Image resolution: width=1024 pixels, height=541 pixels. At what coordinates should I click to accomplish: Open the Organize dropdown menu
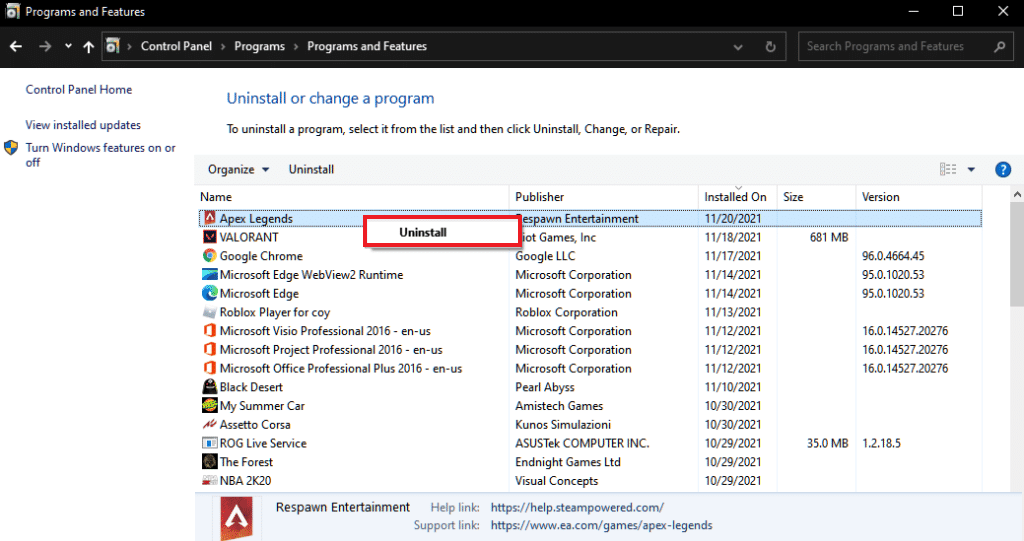point(238,169)
